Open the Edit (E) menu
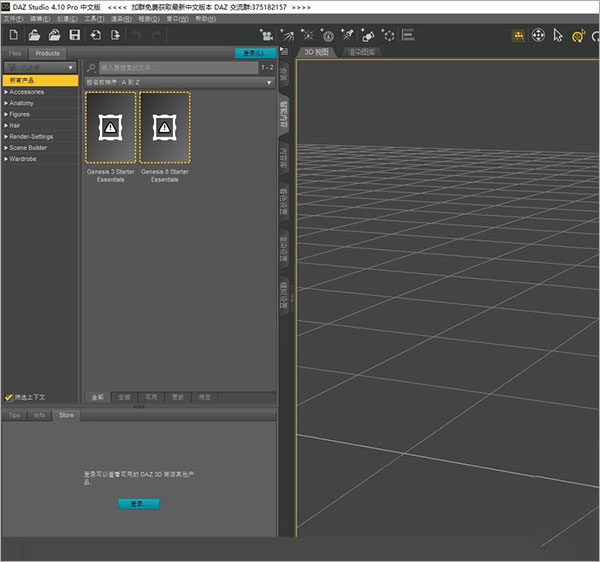The width and height of the screenshot is (600, 562). [x=40, y=19]
